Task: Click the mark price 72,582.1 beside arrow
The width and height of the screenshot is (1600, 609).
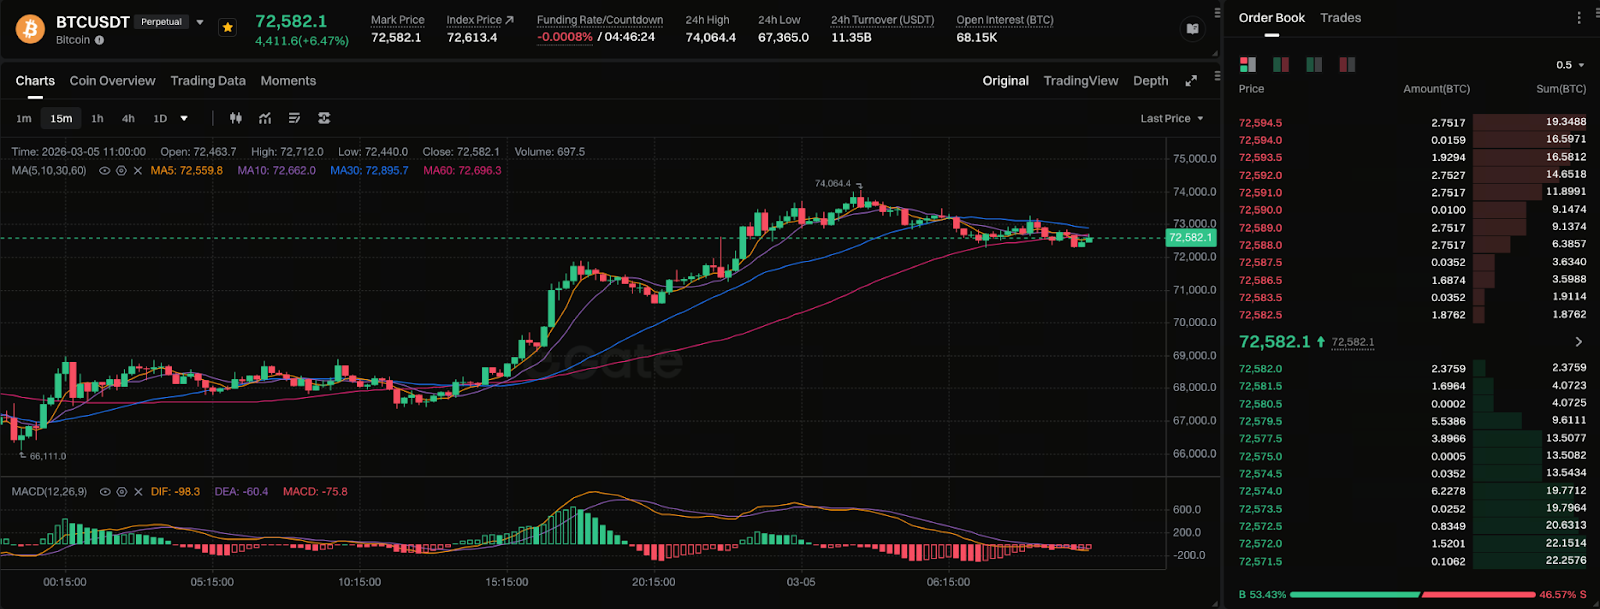Action: pos(1353,342)
